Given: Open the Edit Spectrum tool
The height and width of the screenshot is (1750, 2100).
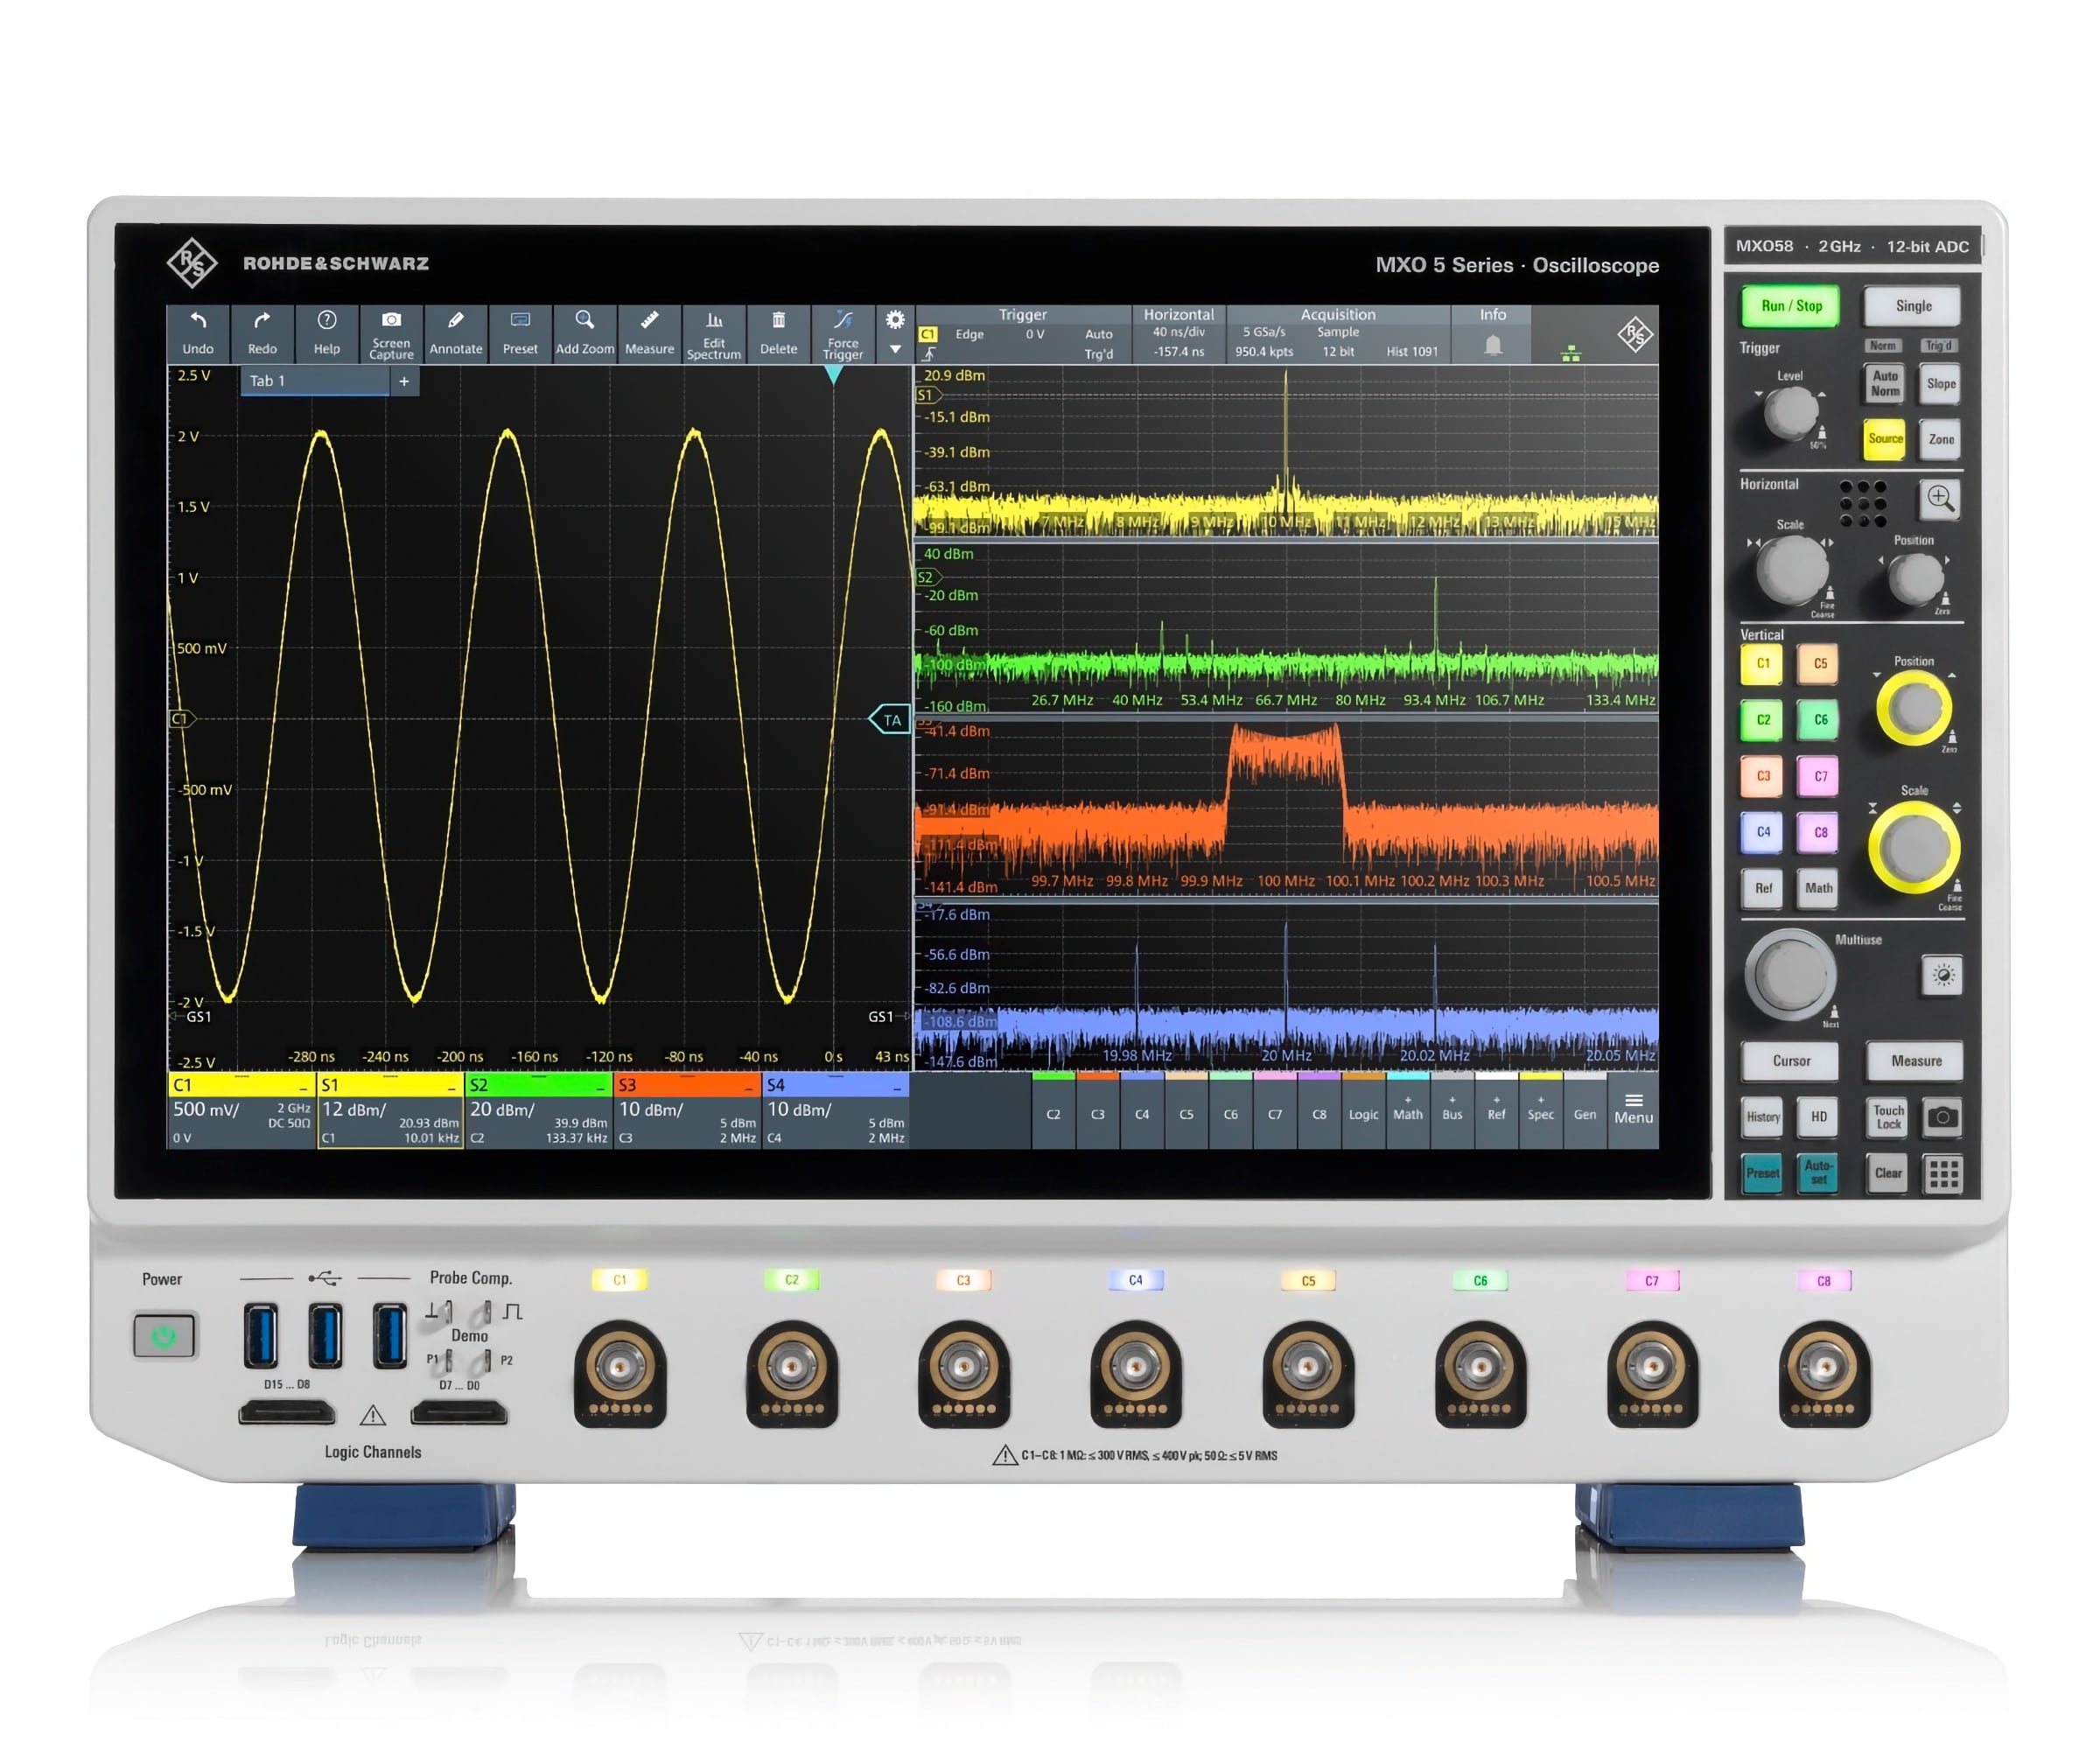Looking at the screenshot, I should point(714,333).
